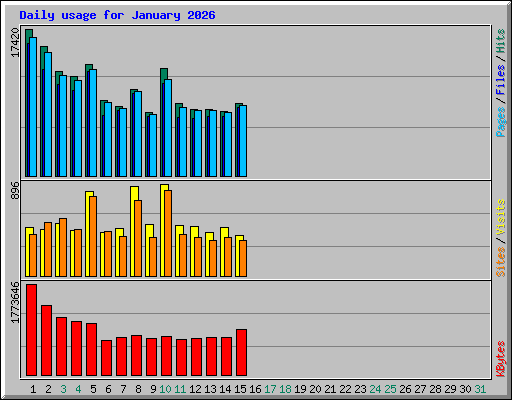Image resolution: width=512 pixels, height=400 pixels.
Task: Click green day 31 on the x-axis
Action: tap(480, 389)
